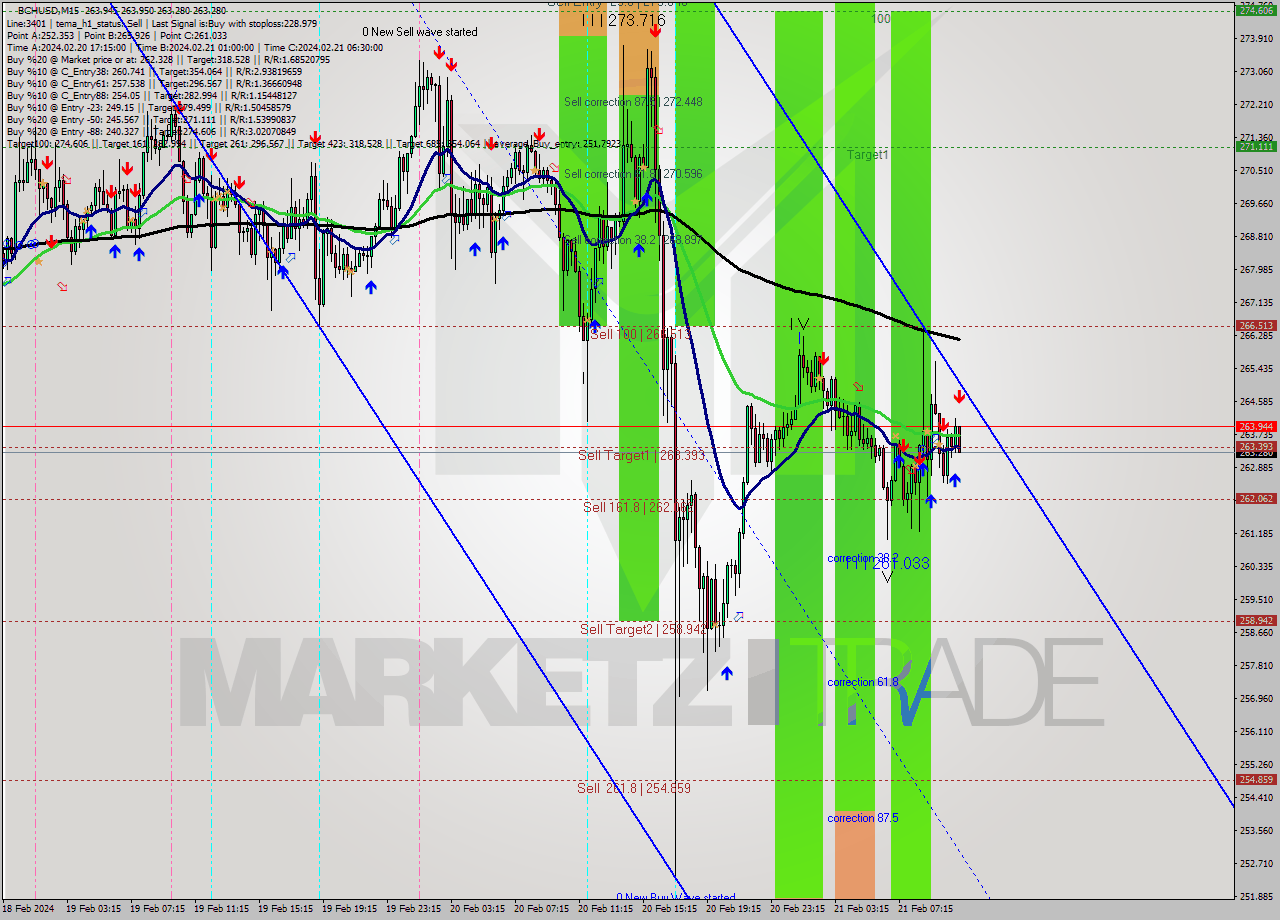Click the 'Buy %10 @ C_Entry61: 257.538' line
Screen dimensions: 1280x920
tap(154, 83)
